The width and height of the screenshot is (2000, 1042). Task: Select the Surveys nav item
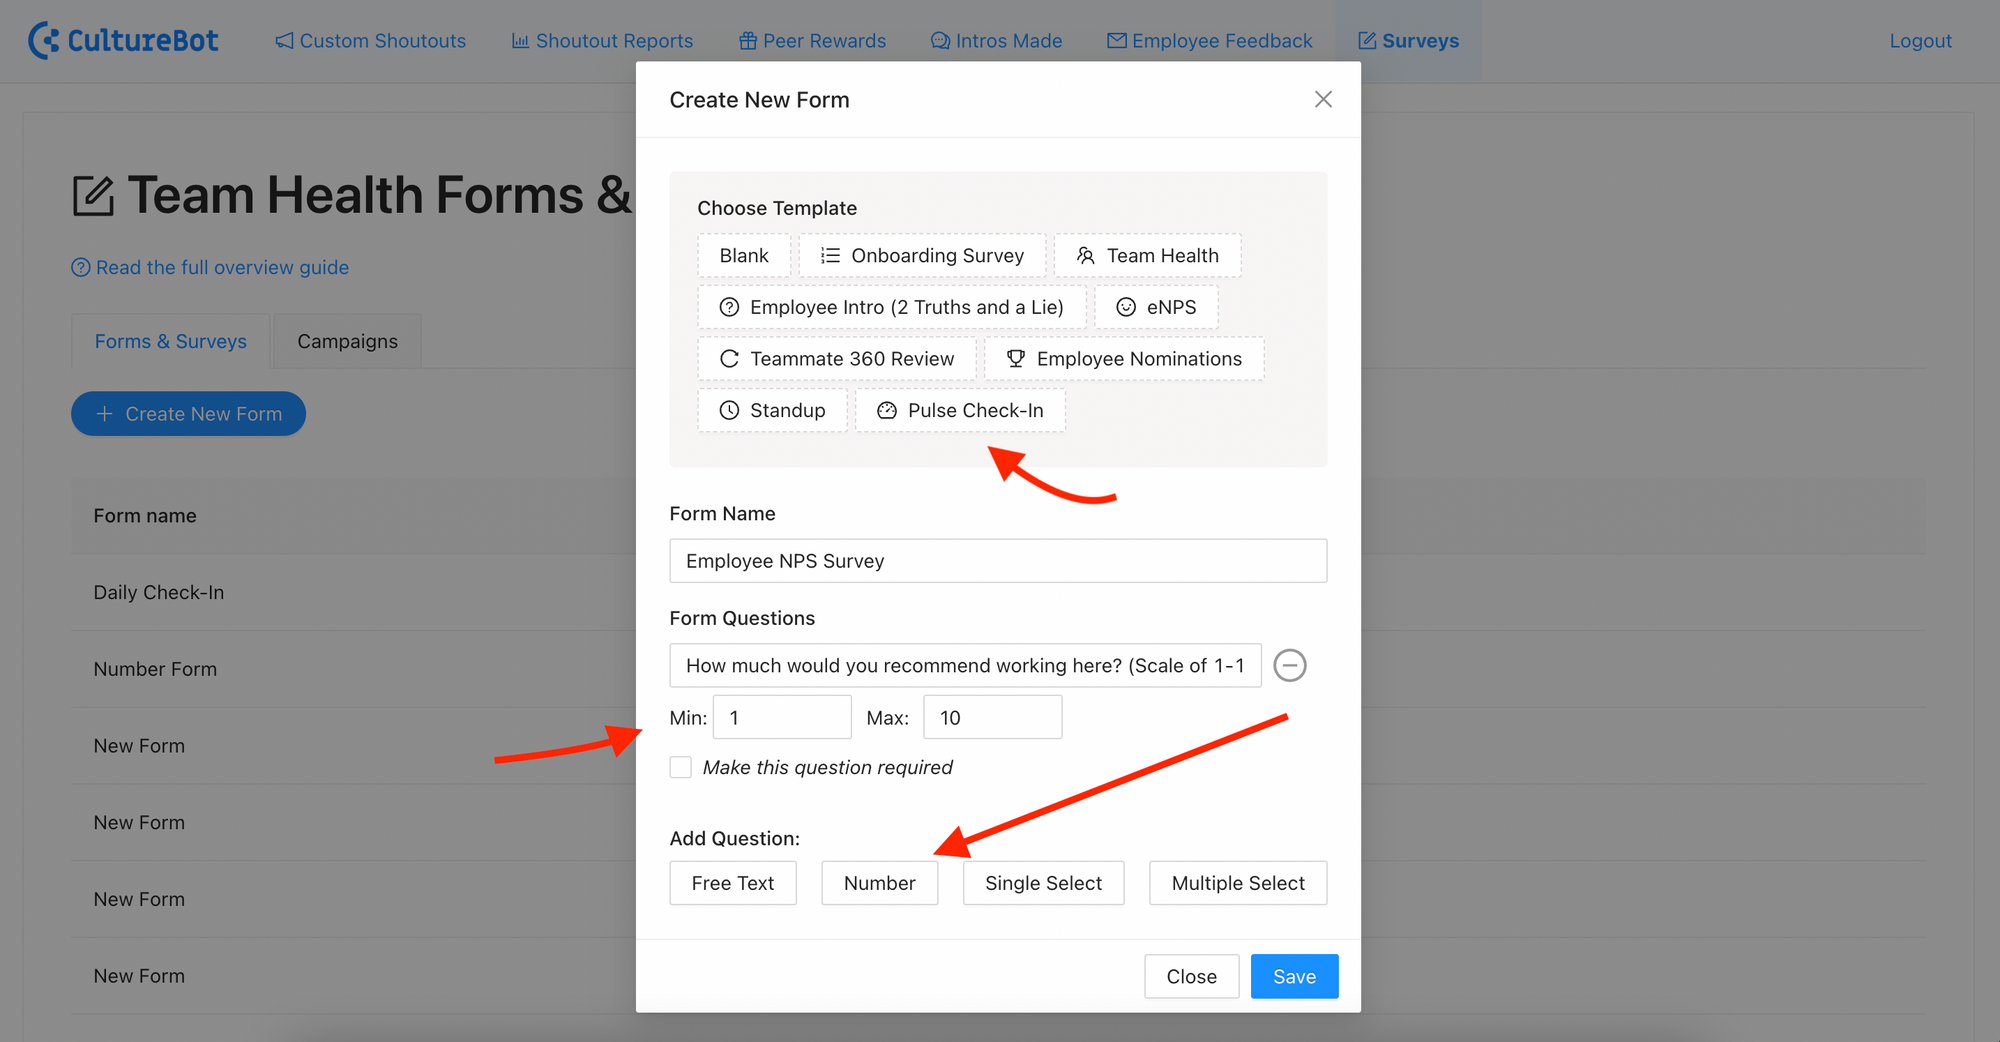point(1408,41)
